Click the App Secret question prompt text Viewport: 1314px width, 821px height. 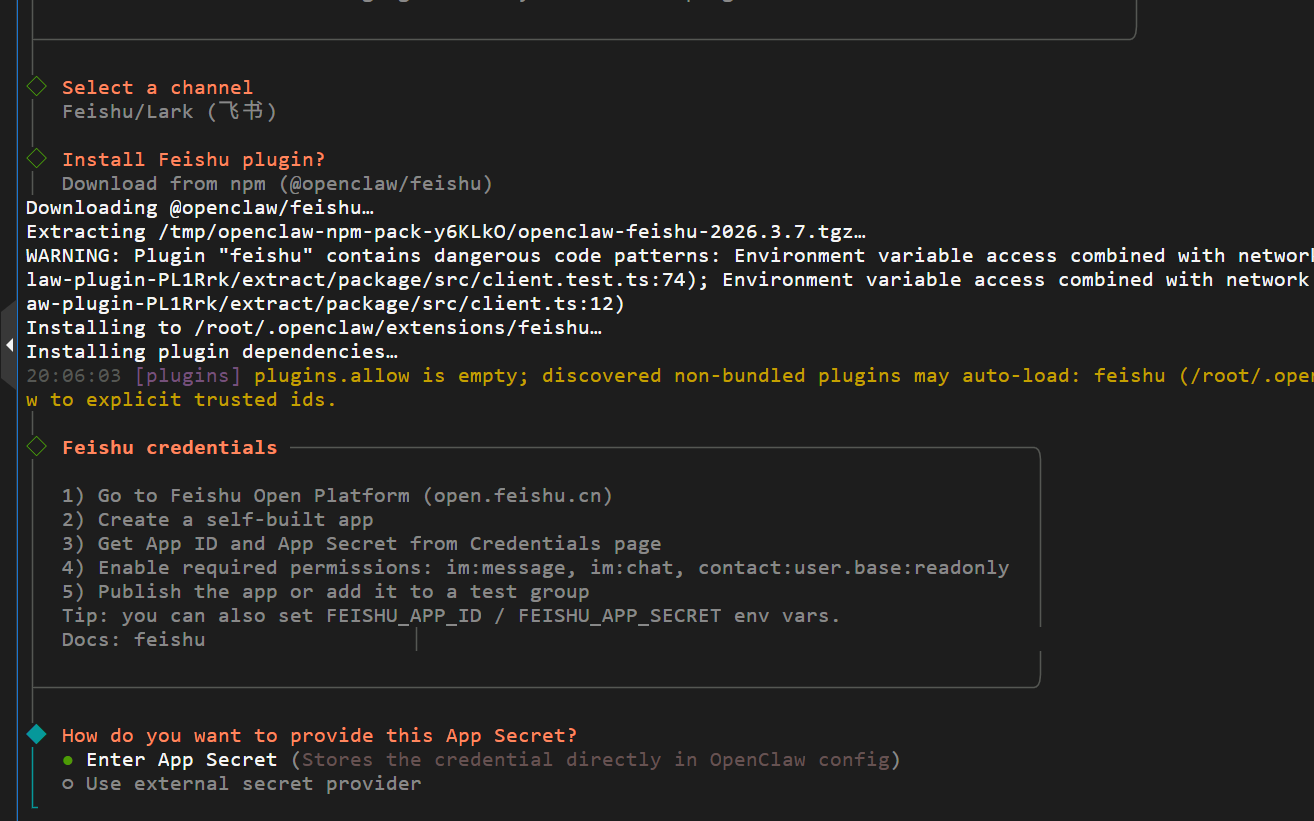coord(319,736)
